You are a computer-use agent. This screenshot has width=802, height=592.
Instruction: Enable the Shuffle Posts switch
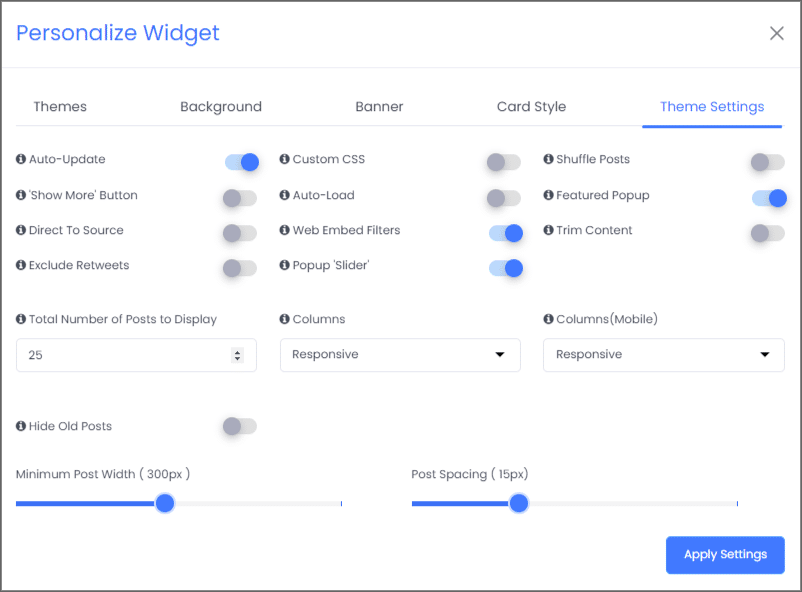[x=768, y=162]
